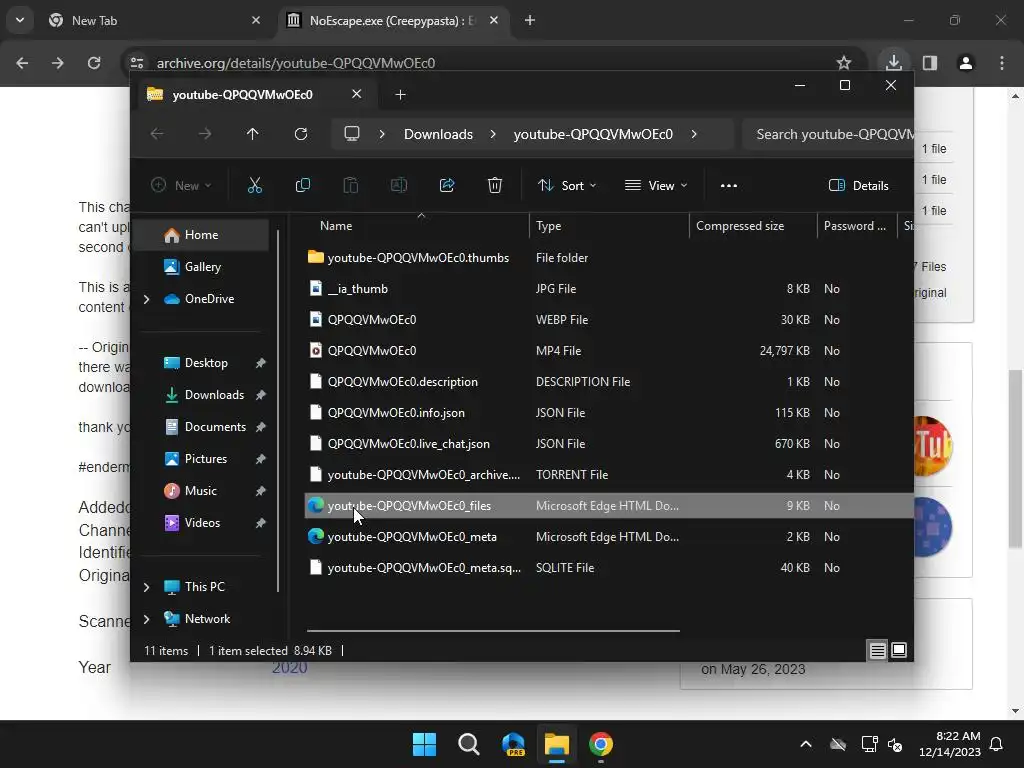Add a new Explorer tab
The height and width of the screenshot is (768, 1024).
pyautogui.click(x=400, y=95)
